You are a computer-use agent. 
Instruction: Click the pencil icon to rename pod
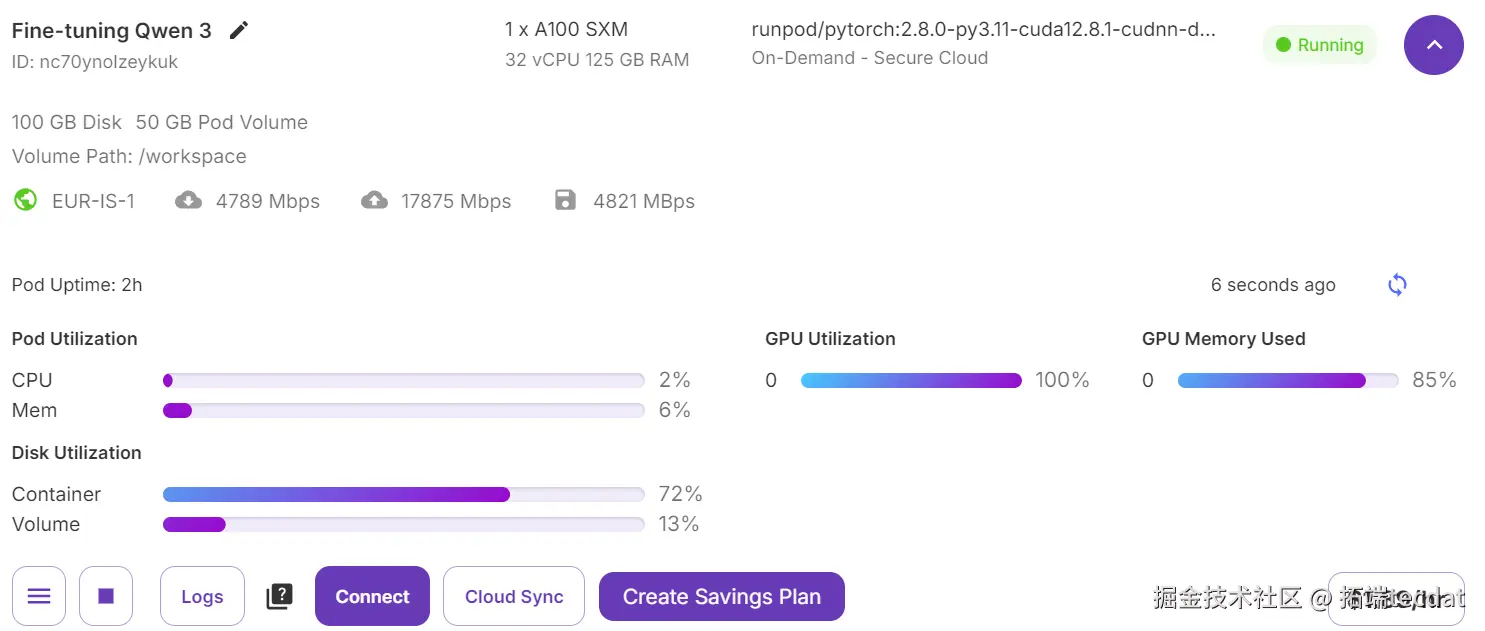click(238, 30)
